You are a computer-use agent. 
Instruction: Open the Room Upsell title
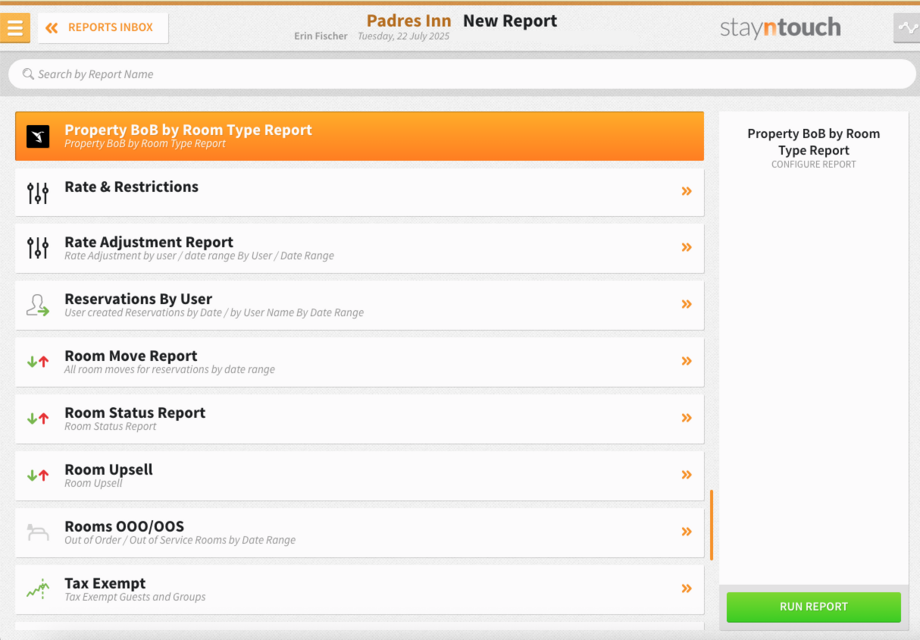[x=109, y=469]
